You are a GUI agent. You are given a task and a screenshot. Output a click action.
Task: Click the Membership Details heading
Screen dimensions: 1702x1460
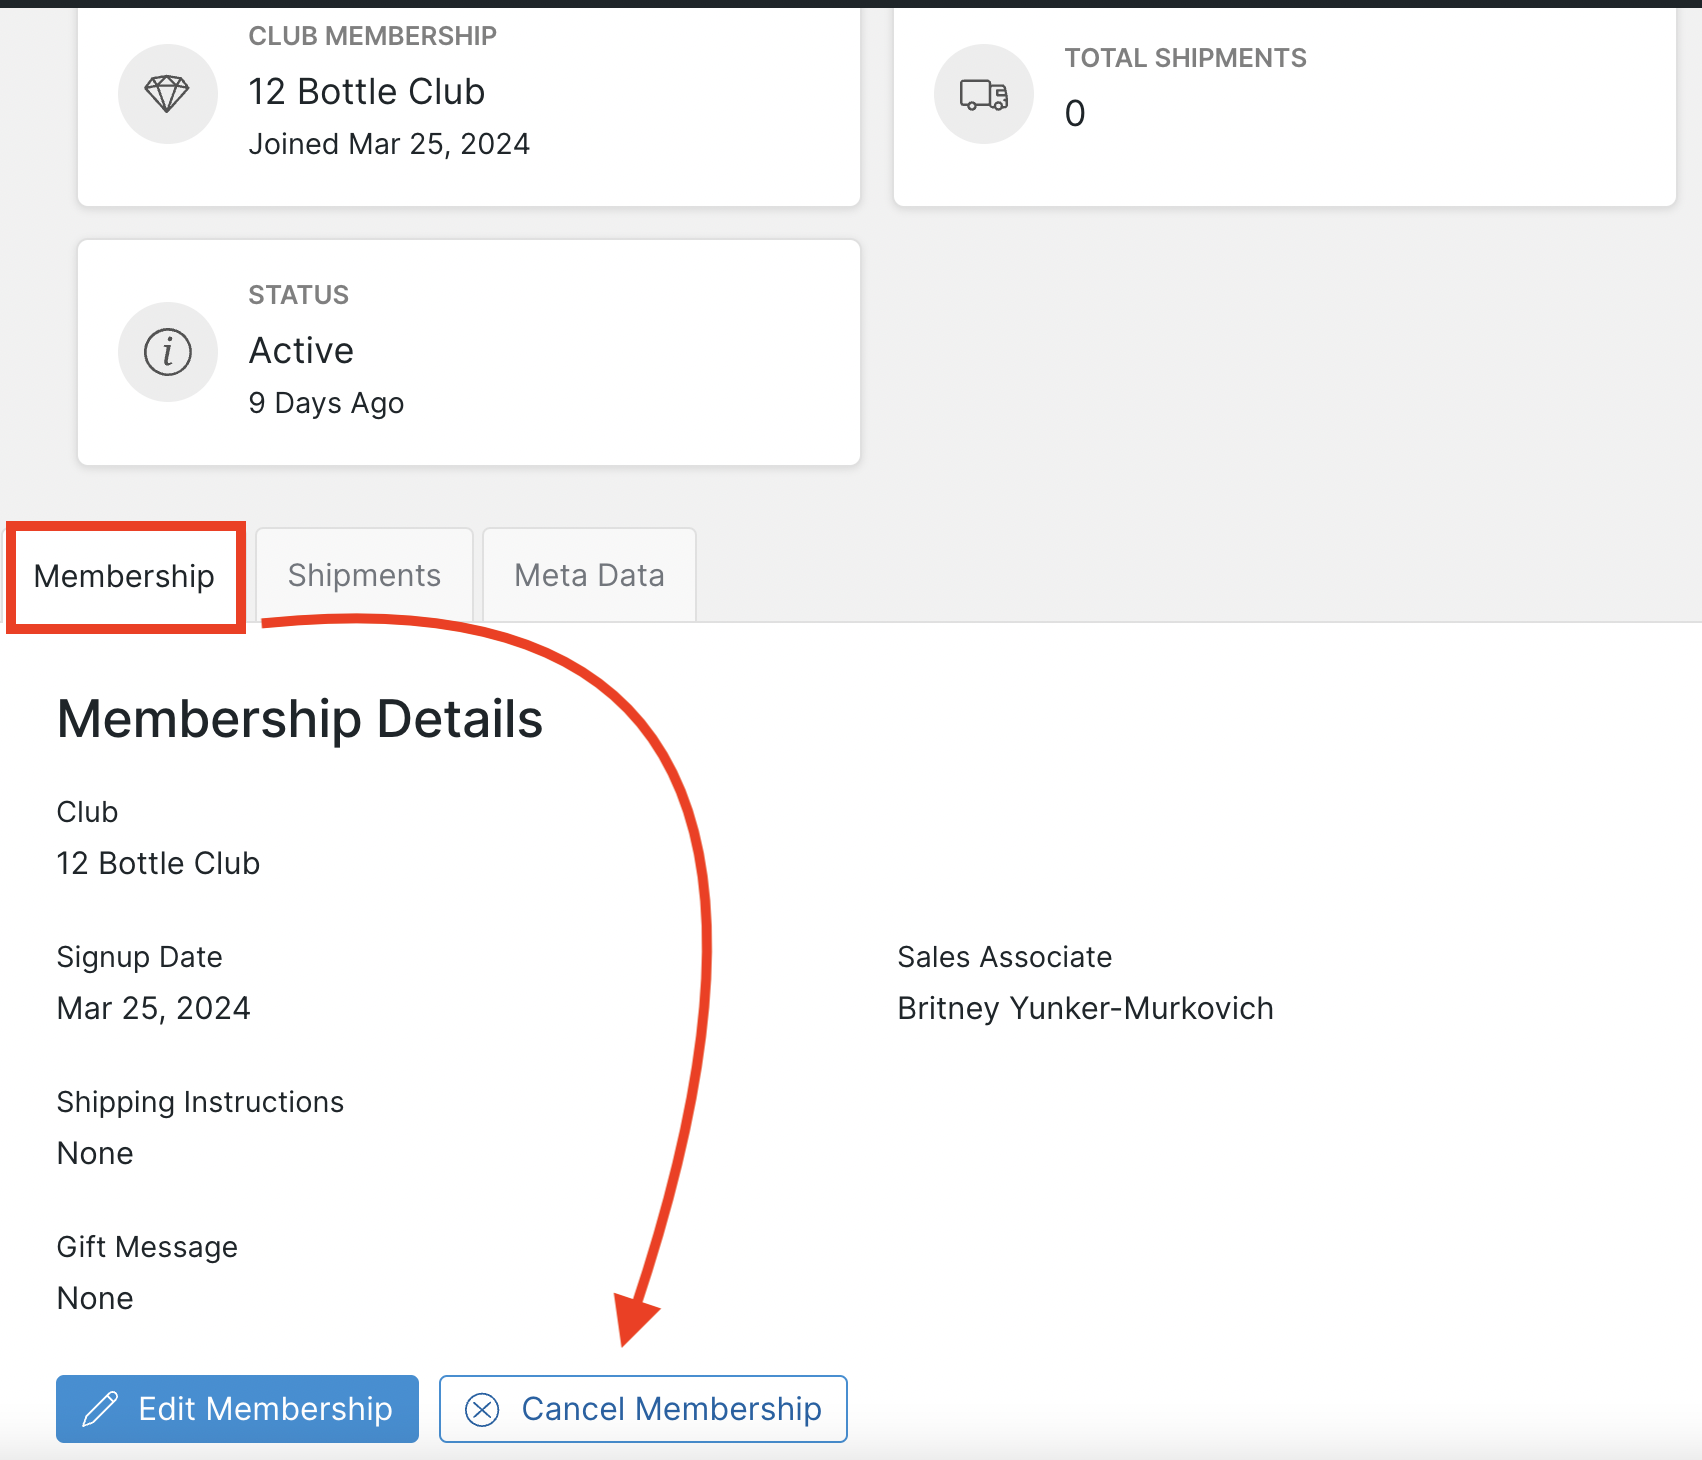pos(299,717)
